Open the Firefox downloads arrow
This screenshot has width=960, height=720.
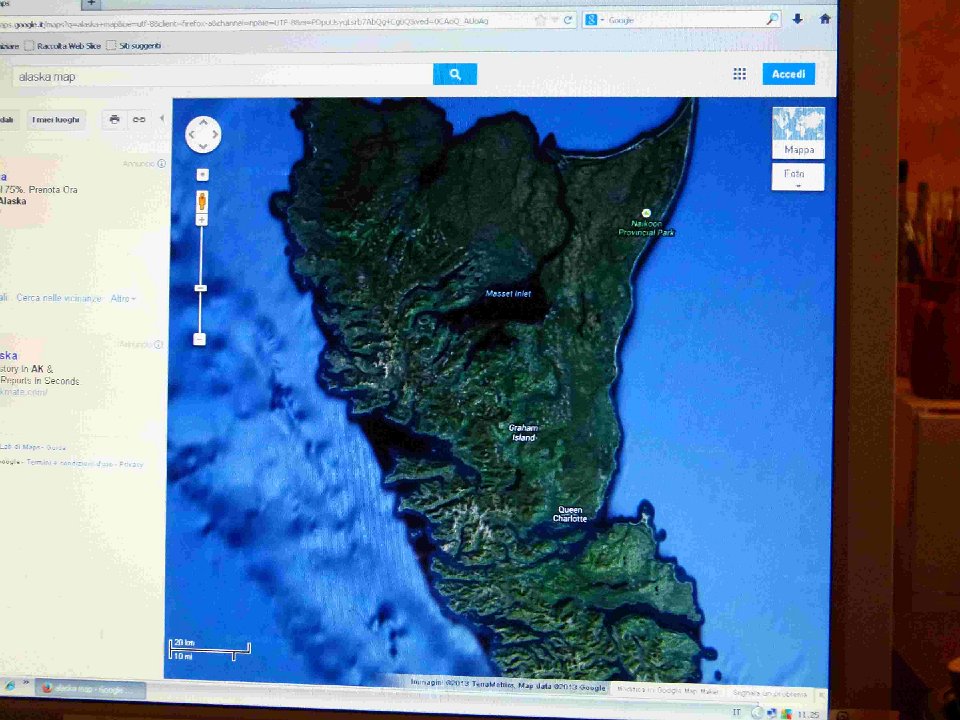pyautogui.click(x=798, y=19)
